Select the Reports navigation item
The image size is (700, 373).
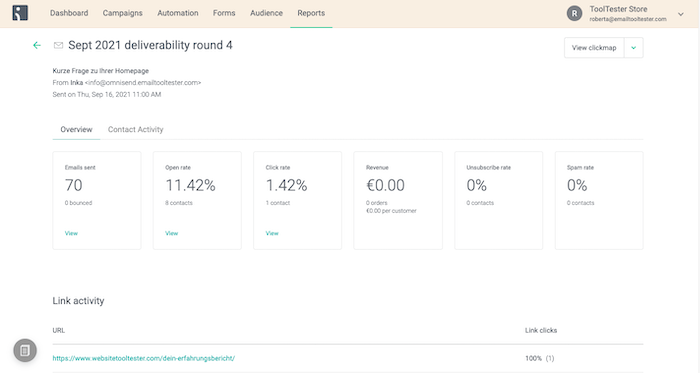pyautogui.click(x=311, y=13)
